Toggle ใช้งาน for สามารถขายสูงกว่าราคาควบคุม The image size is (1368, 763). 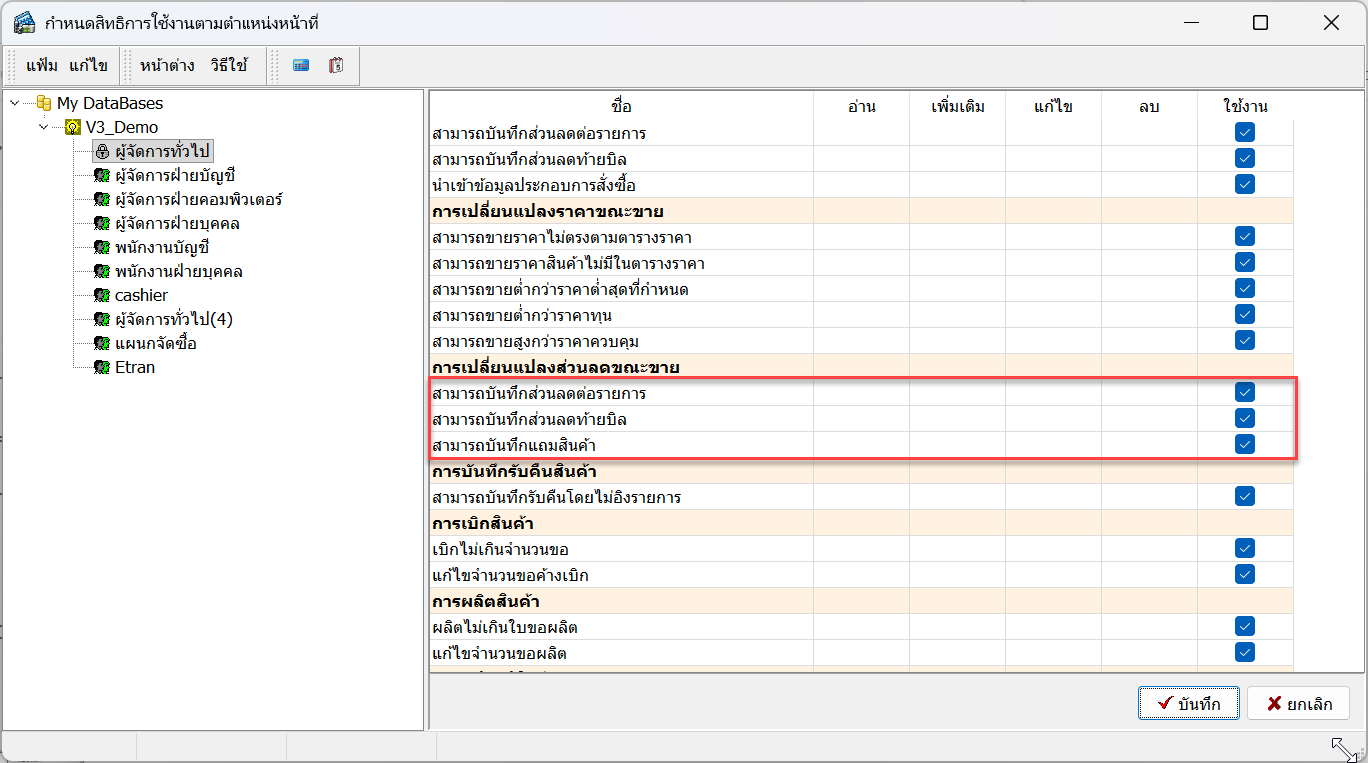(x=1245, y=340)
